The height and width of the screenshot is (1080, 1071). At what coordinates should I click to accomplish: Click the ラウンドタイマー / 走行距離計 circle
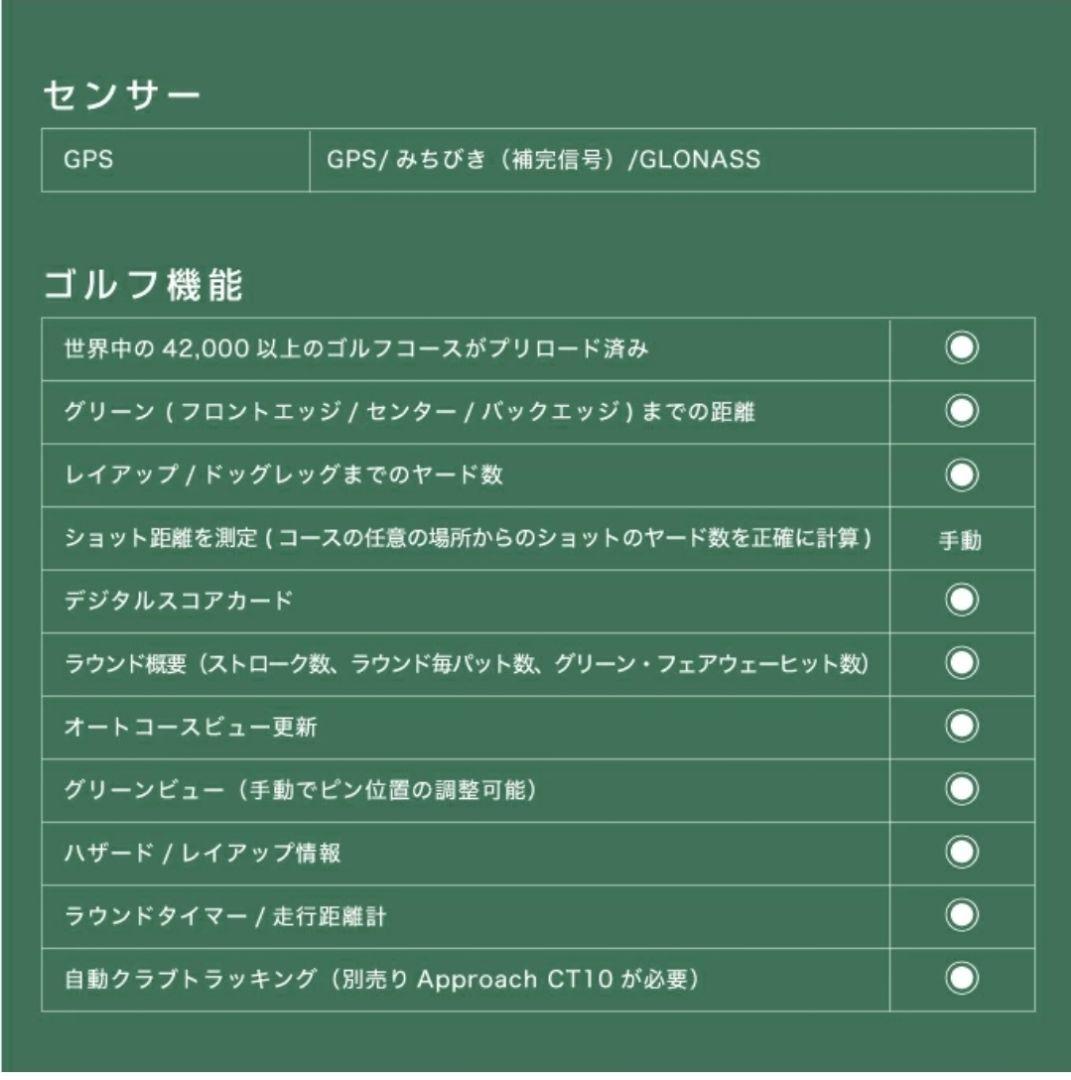(962, 915)
